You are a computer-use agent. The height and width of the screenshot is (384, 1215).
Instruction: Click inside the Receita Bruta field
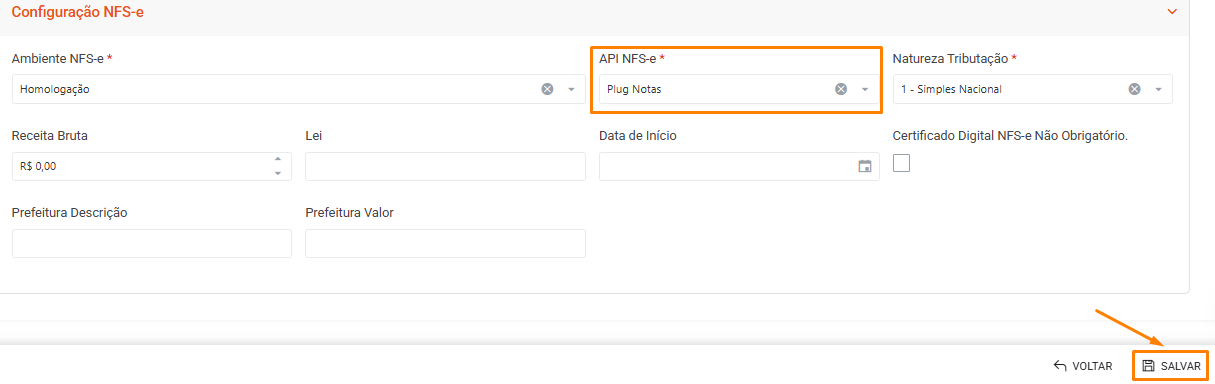(x=140, y=167)
